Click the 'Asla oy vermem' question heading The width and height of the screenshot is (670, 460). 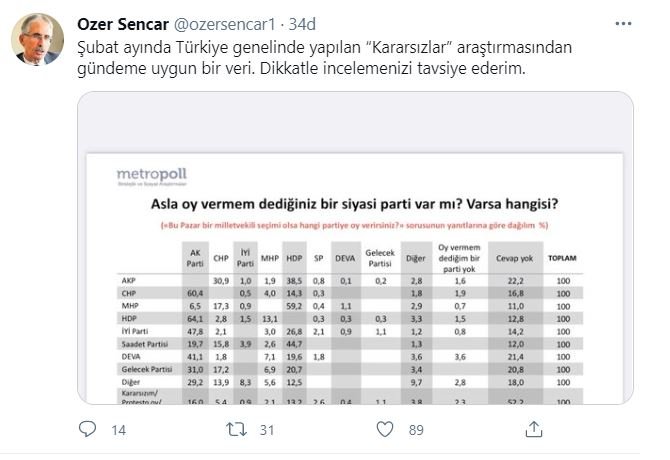coord(354,206)
